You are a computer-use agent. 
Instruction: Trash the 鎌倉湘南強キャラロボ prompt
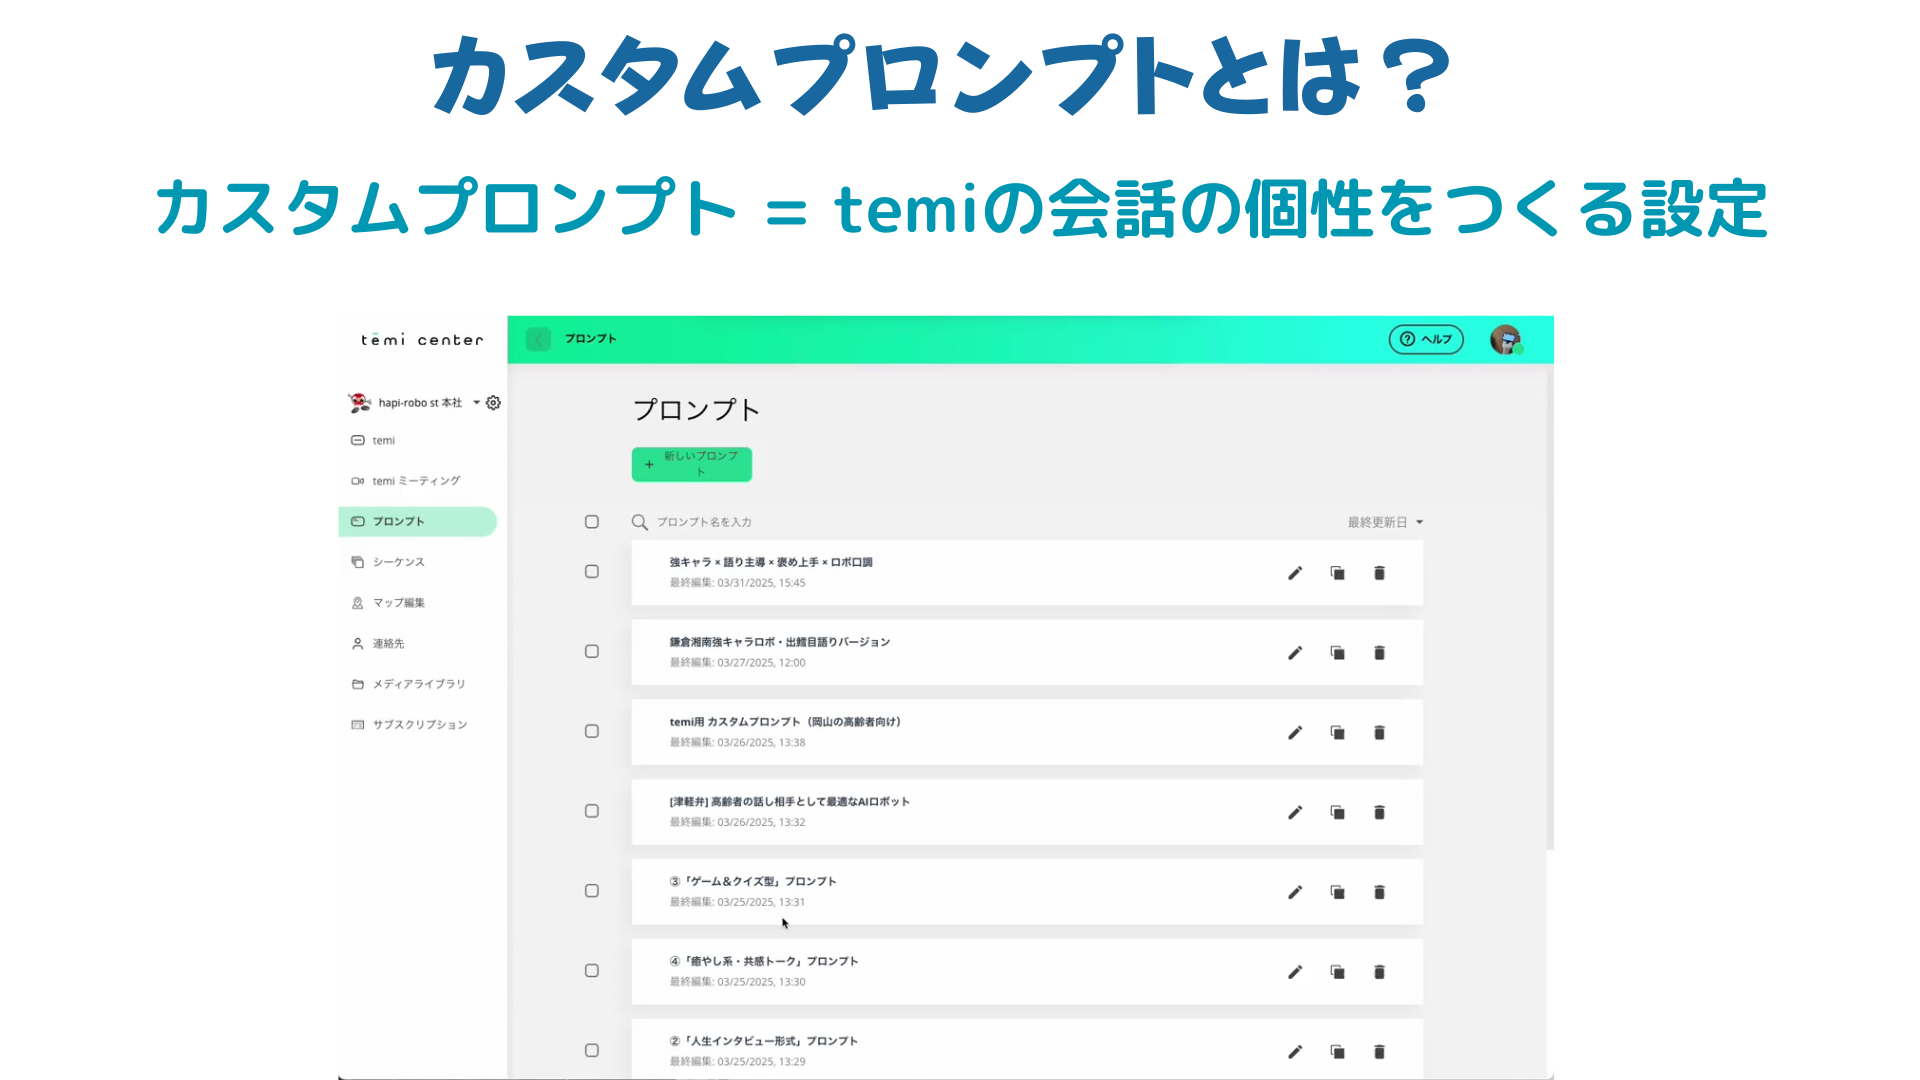pyautogui.click(x=1379, y=653)
